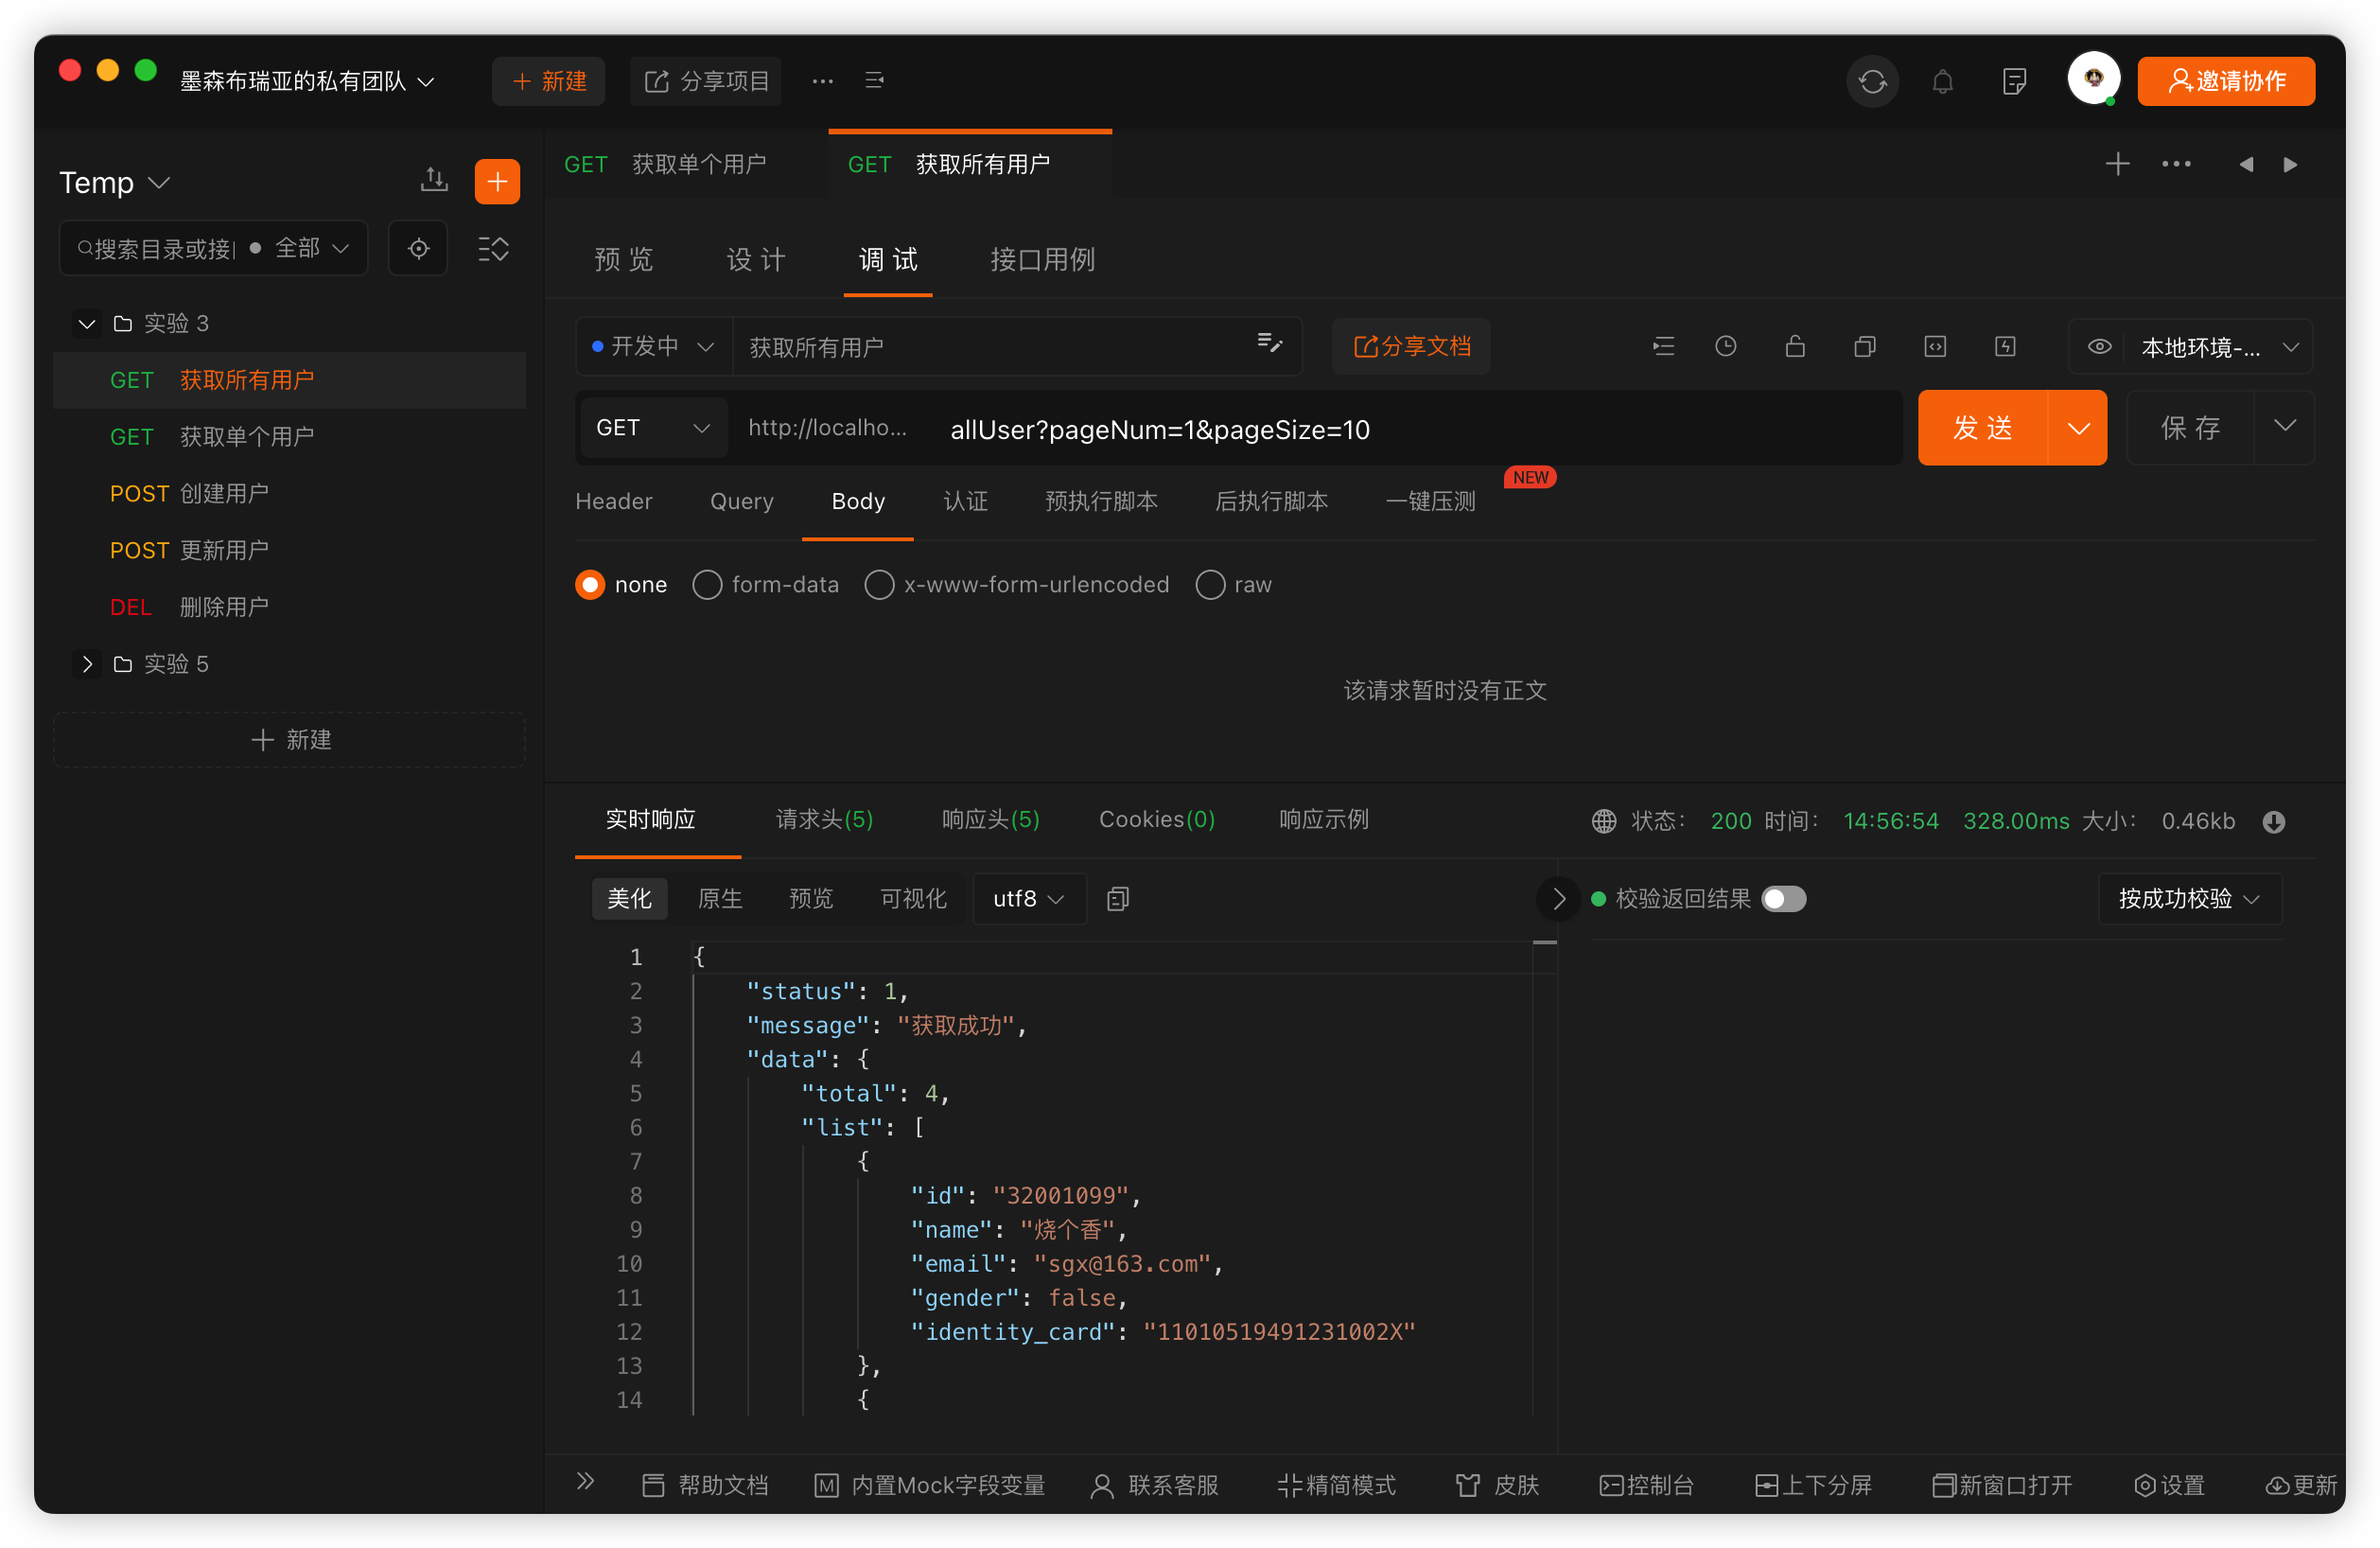Toggle the environment eye icon

(2099, 346)
